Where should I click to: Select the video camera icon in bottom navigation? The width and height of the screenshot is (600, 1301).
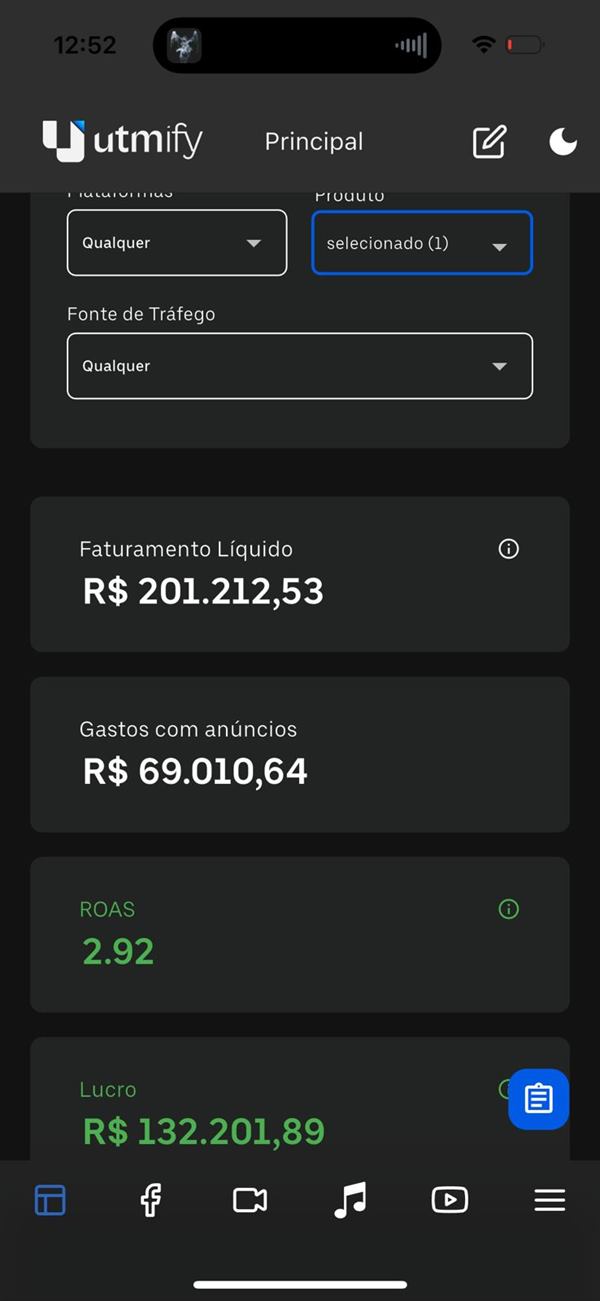[249, 1200]
